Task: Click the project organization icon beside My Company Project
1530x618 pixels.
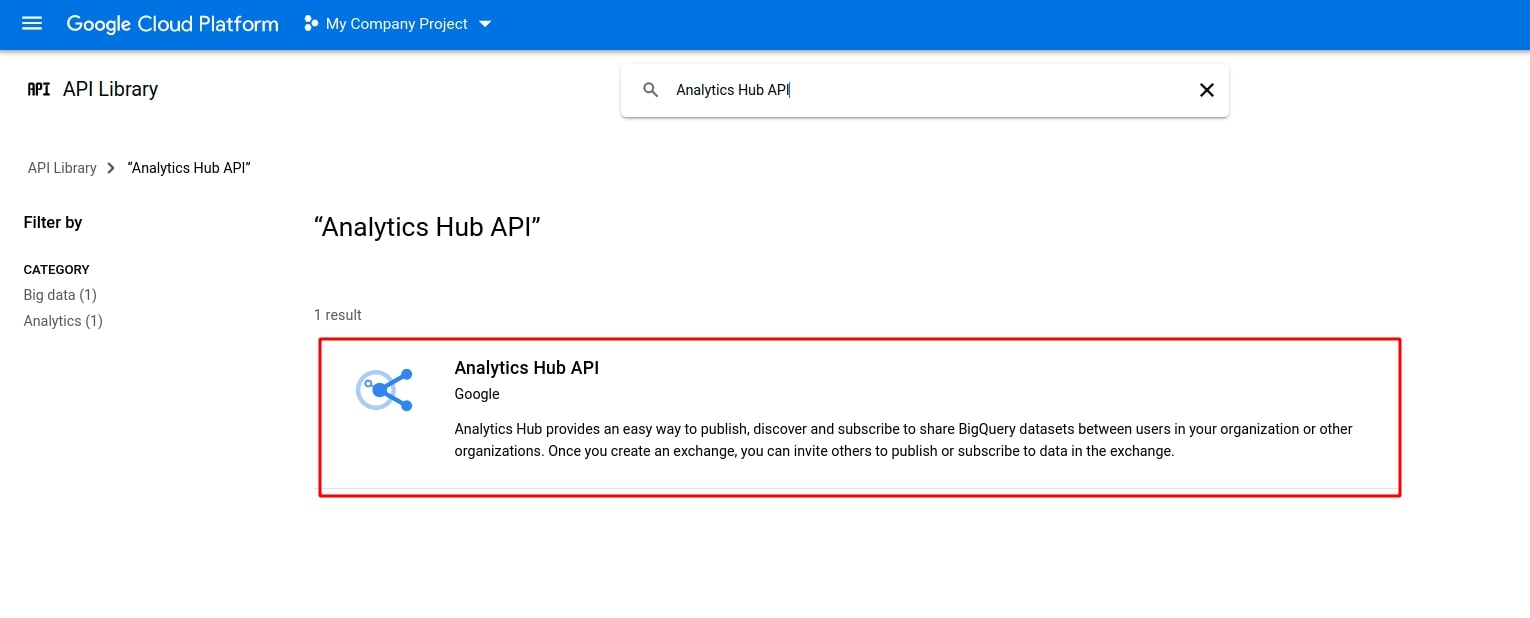Action: (310, 23)
